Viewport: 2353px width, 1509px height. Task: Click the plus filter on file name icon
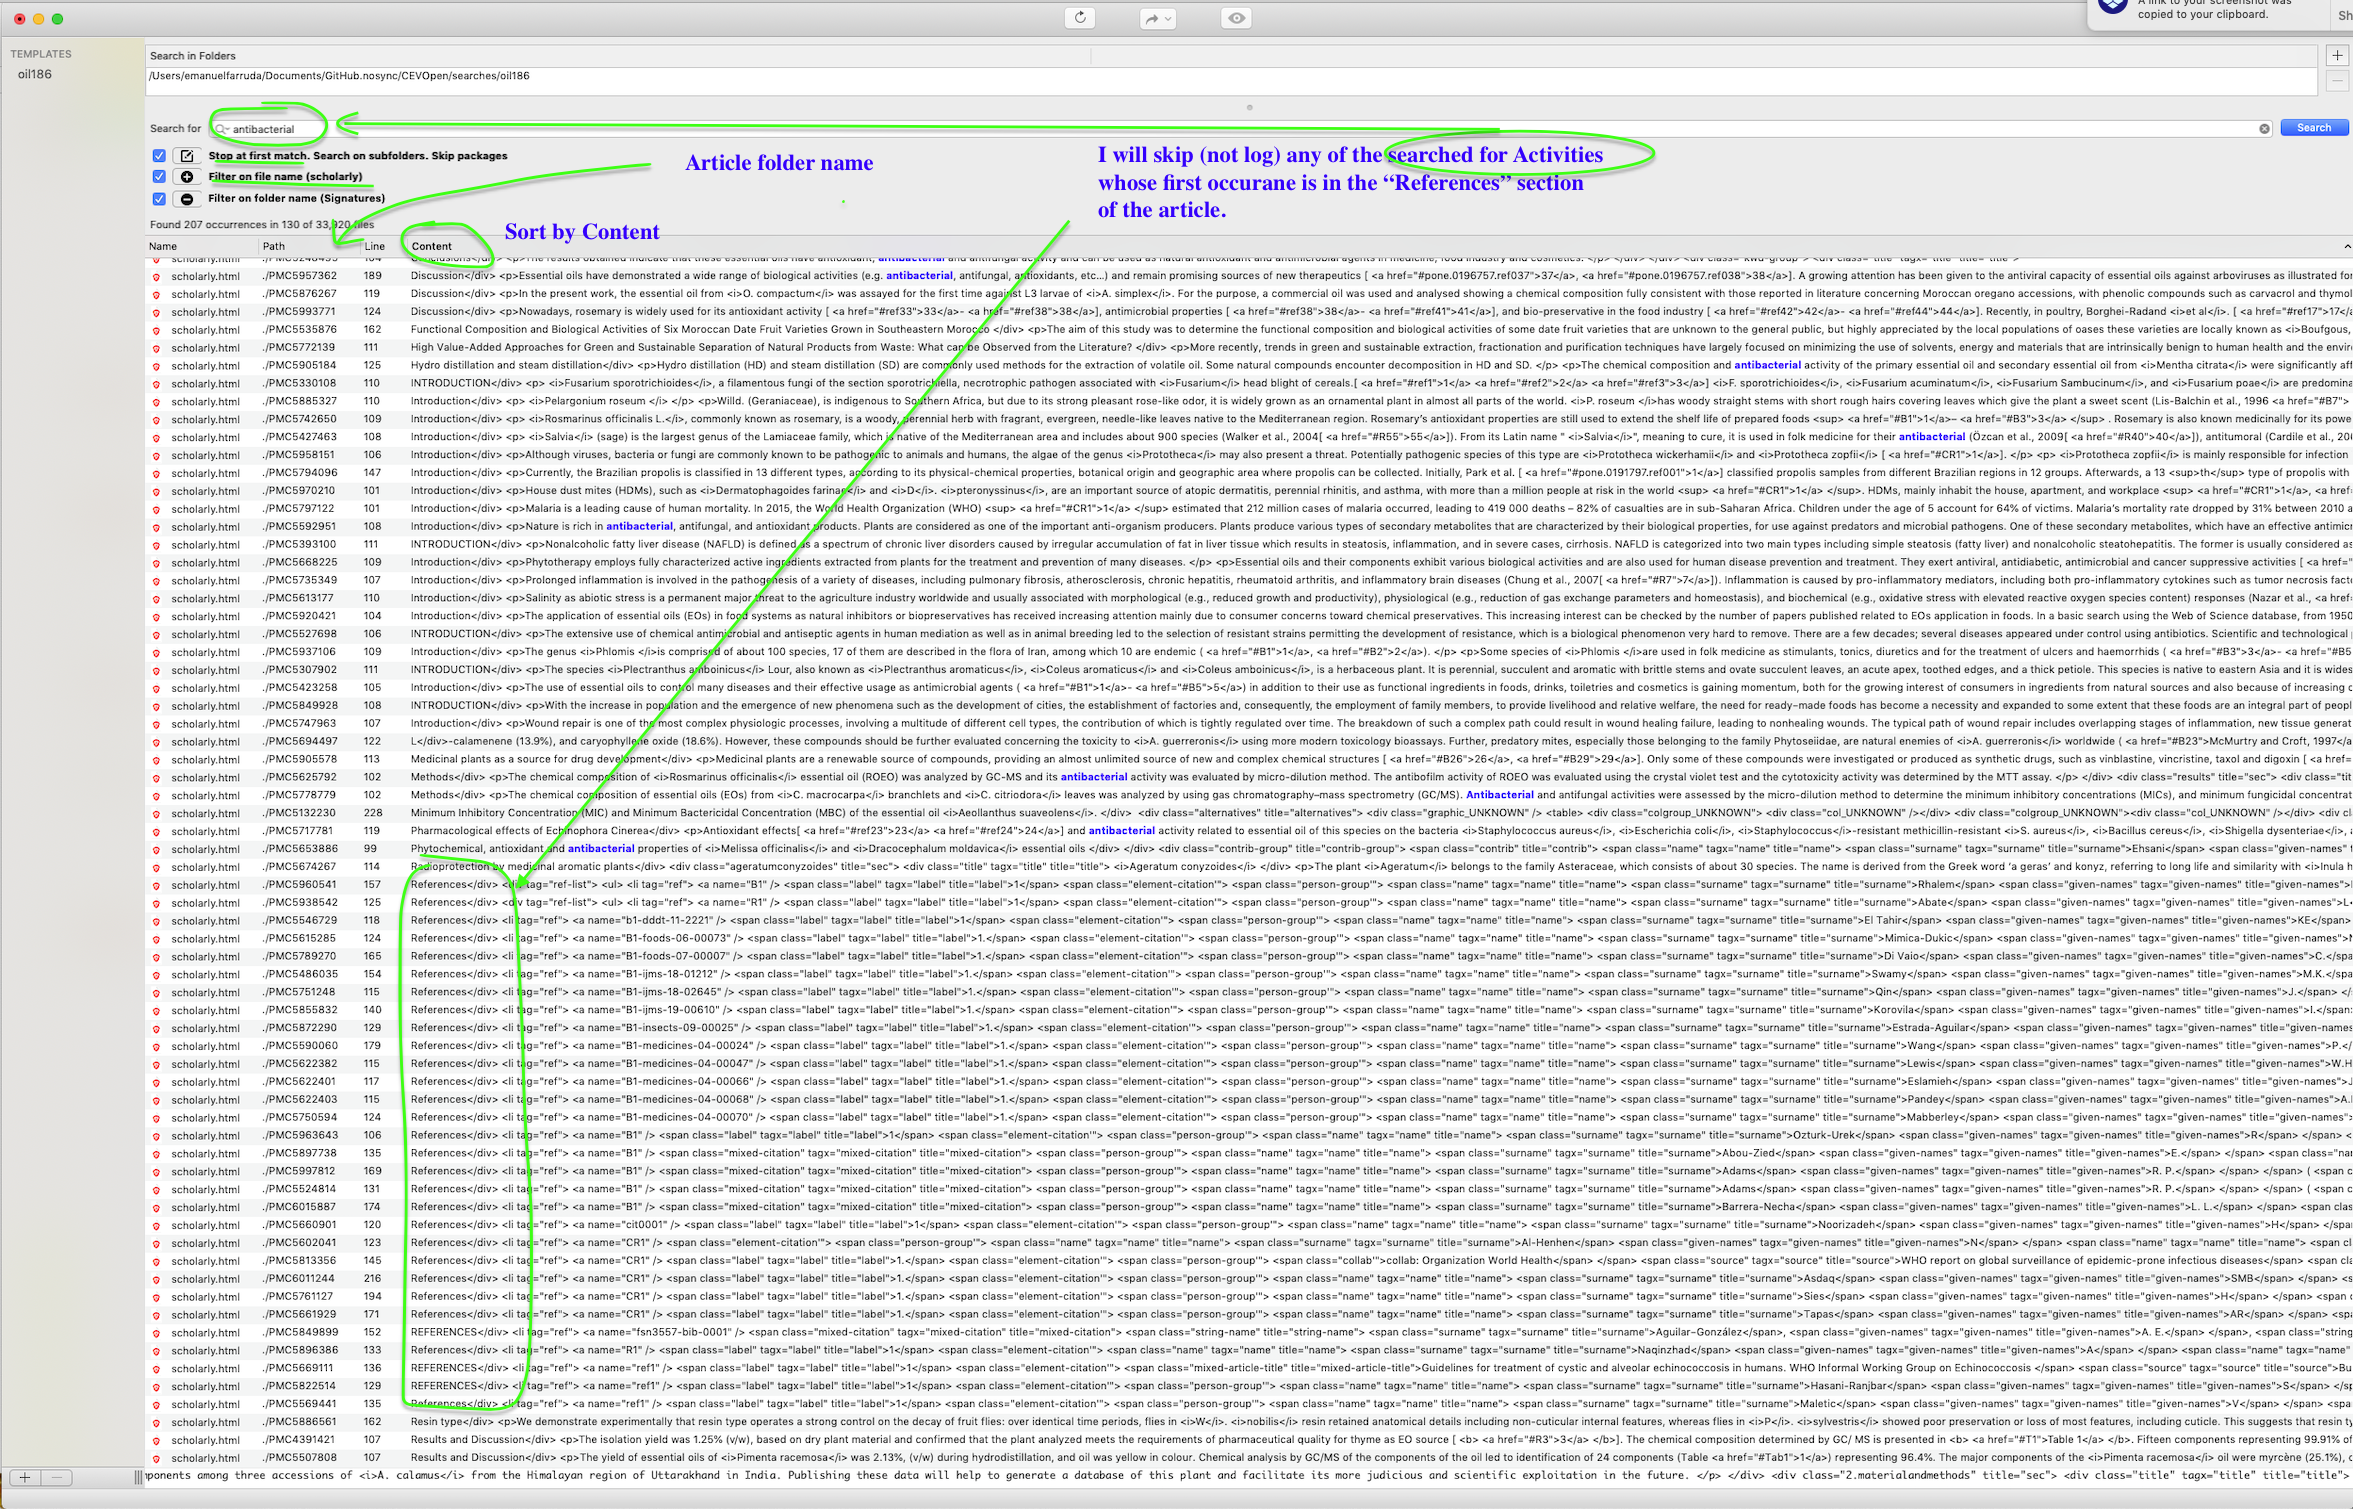tap(187, 177)
